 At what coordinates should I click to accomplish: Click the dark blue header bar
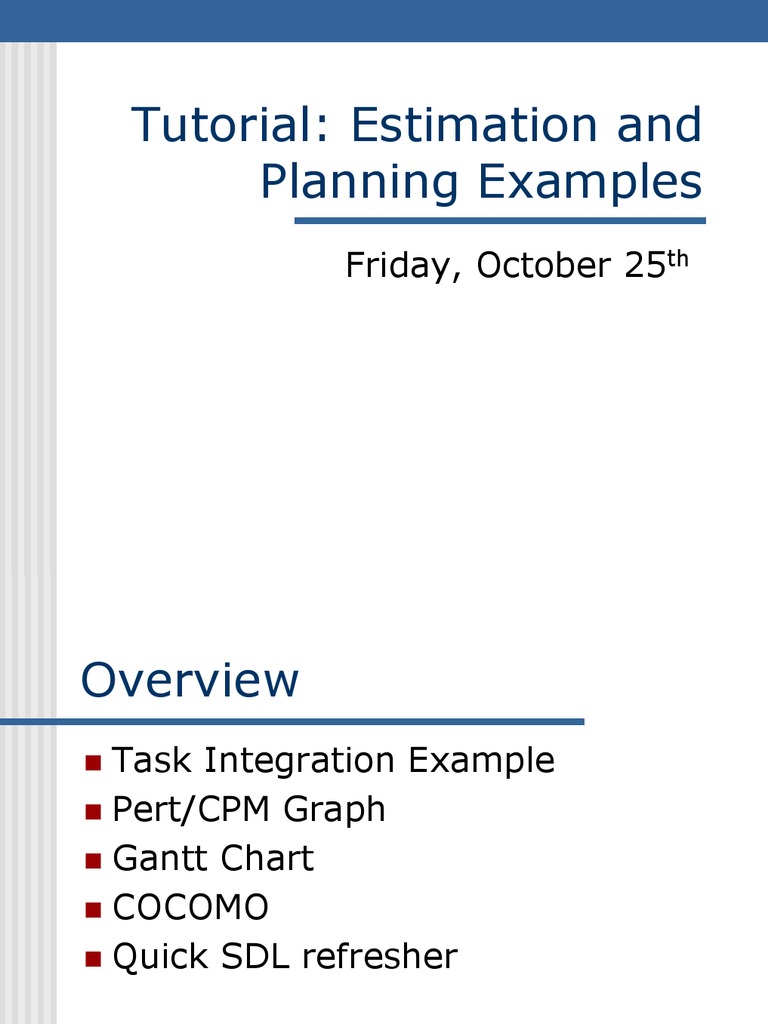(384, 20)
